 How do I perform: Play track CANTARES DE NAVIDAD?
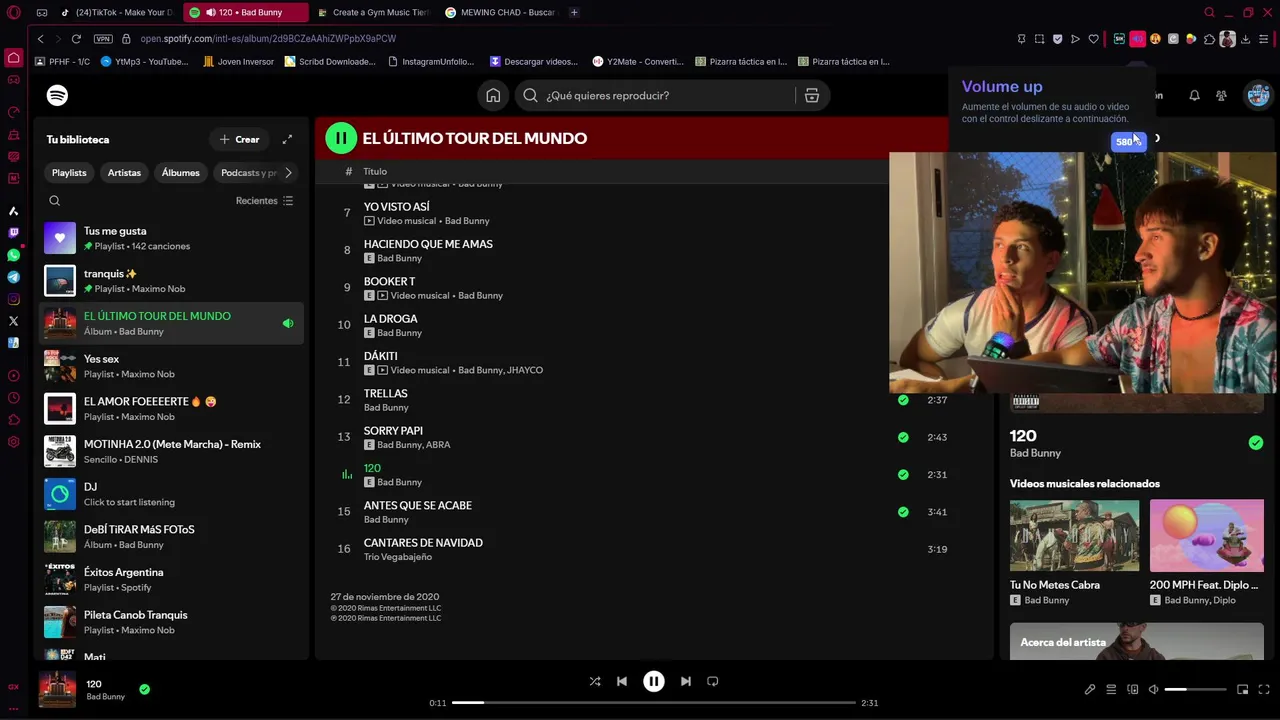(423, 543)
